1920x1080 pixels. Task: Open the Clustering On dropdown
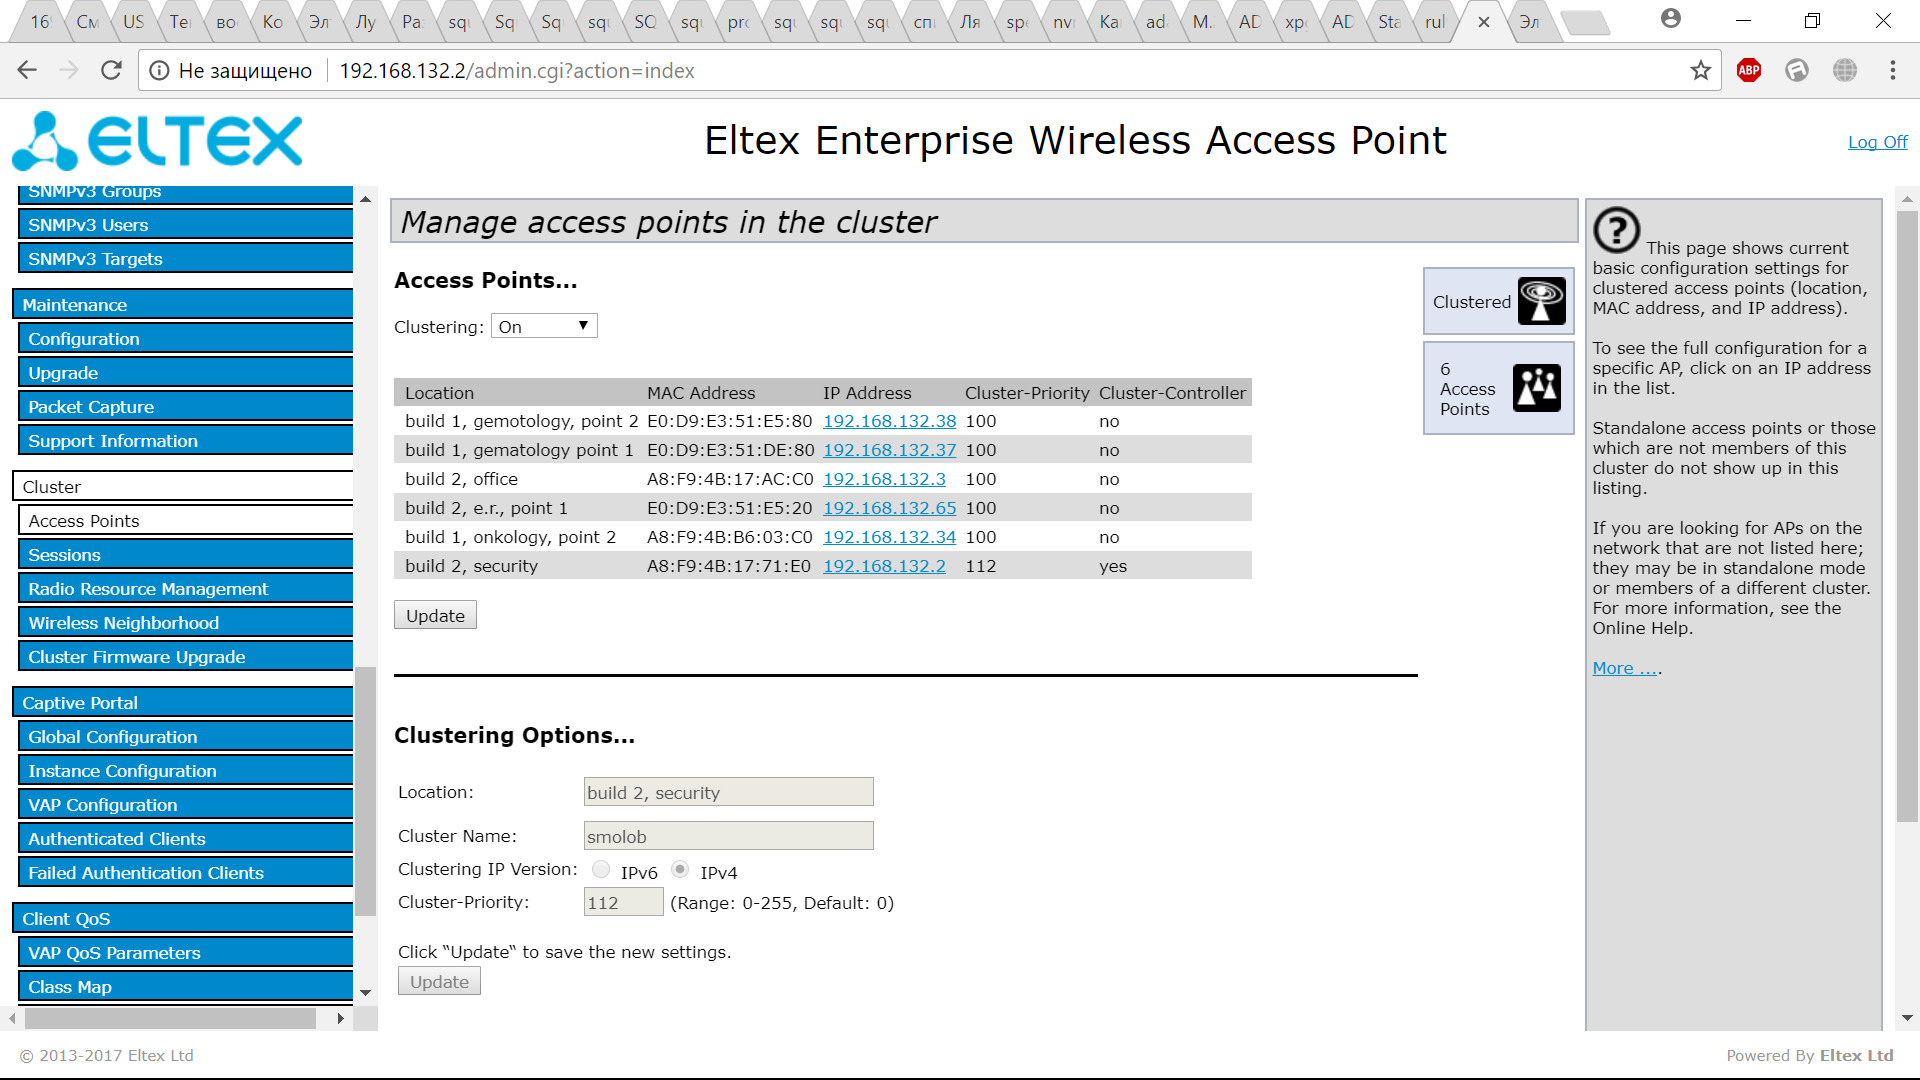tap(544, 326)
